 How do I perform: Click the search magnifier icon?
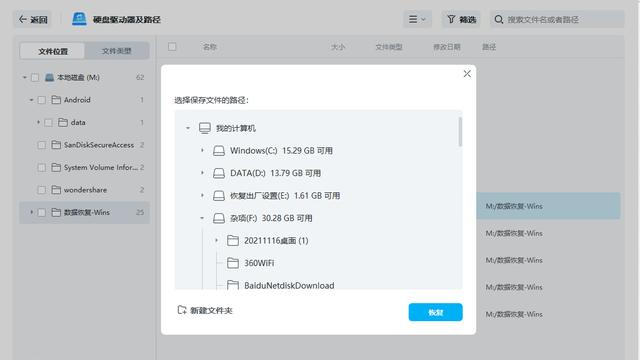pyautogui.click(x=498, y=20)
